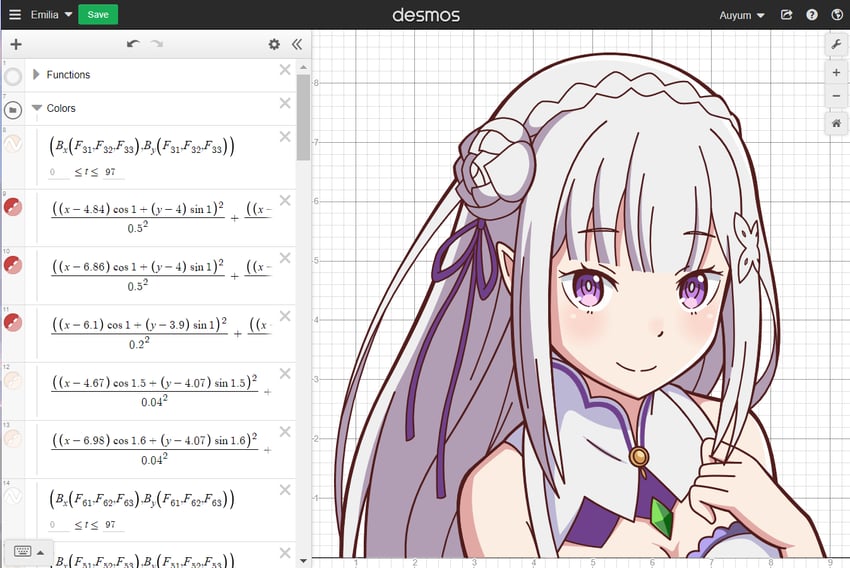Open the Emilia graph title dropdown
Viewport: 850px width, 568px height.
[51, 15]
